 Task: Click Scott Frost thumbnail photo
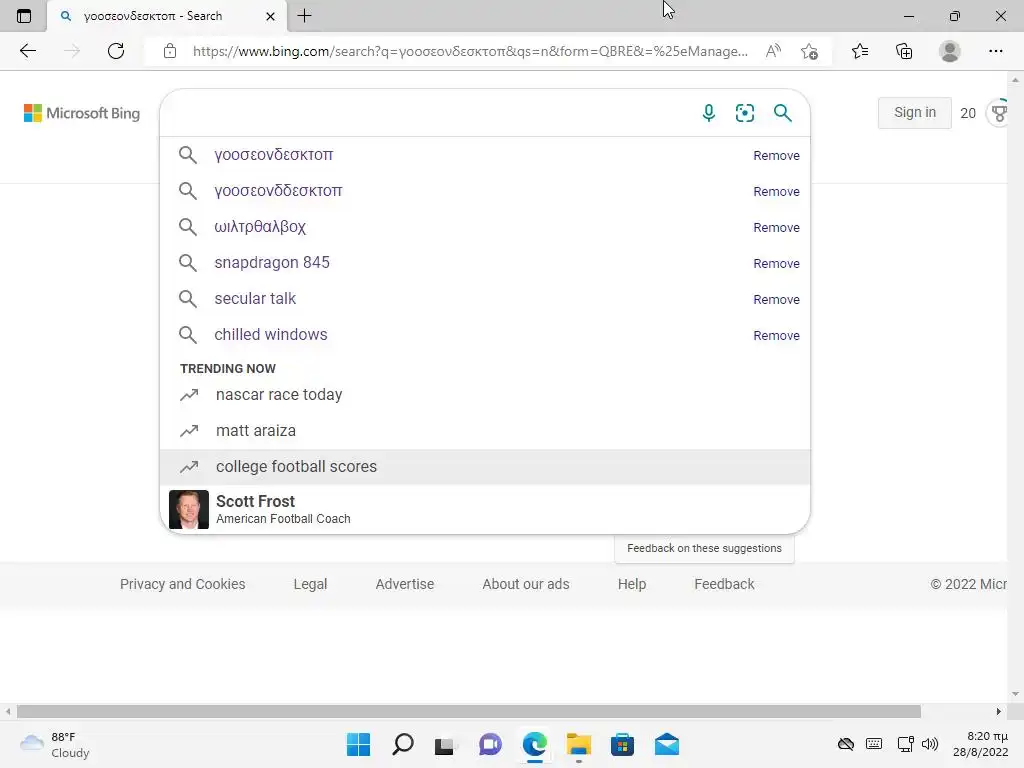[x=189, y=509]
